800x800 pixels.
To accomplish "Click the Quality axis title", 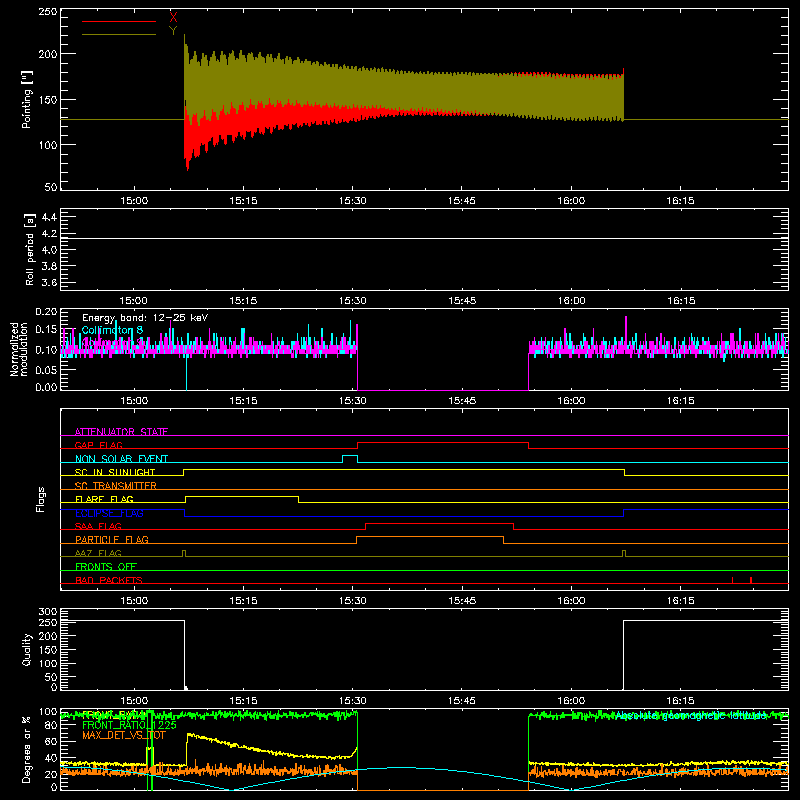I will (x=27, y=649).
